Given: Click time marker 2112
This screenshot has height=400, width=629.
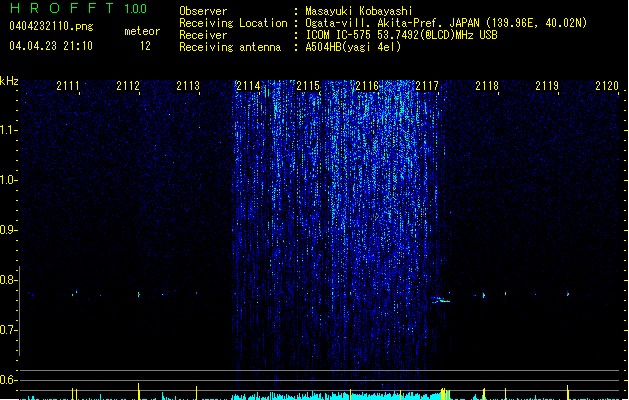Looking at the screenshot, I should 128,85.
